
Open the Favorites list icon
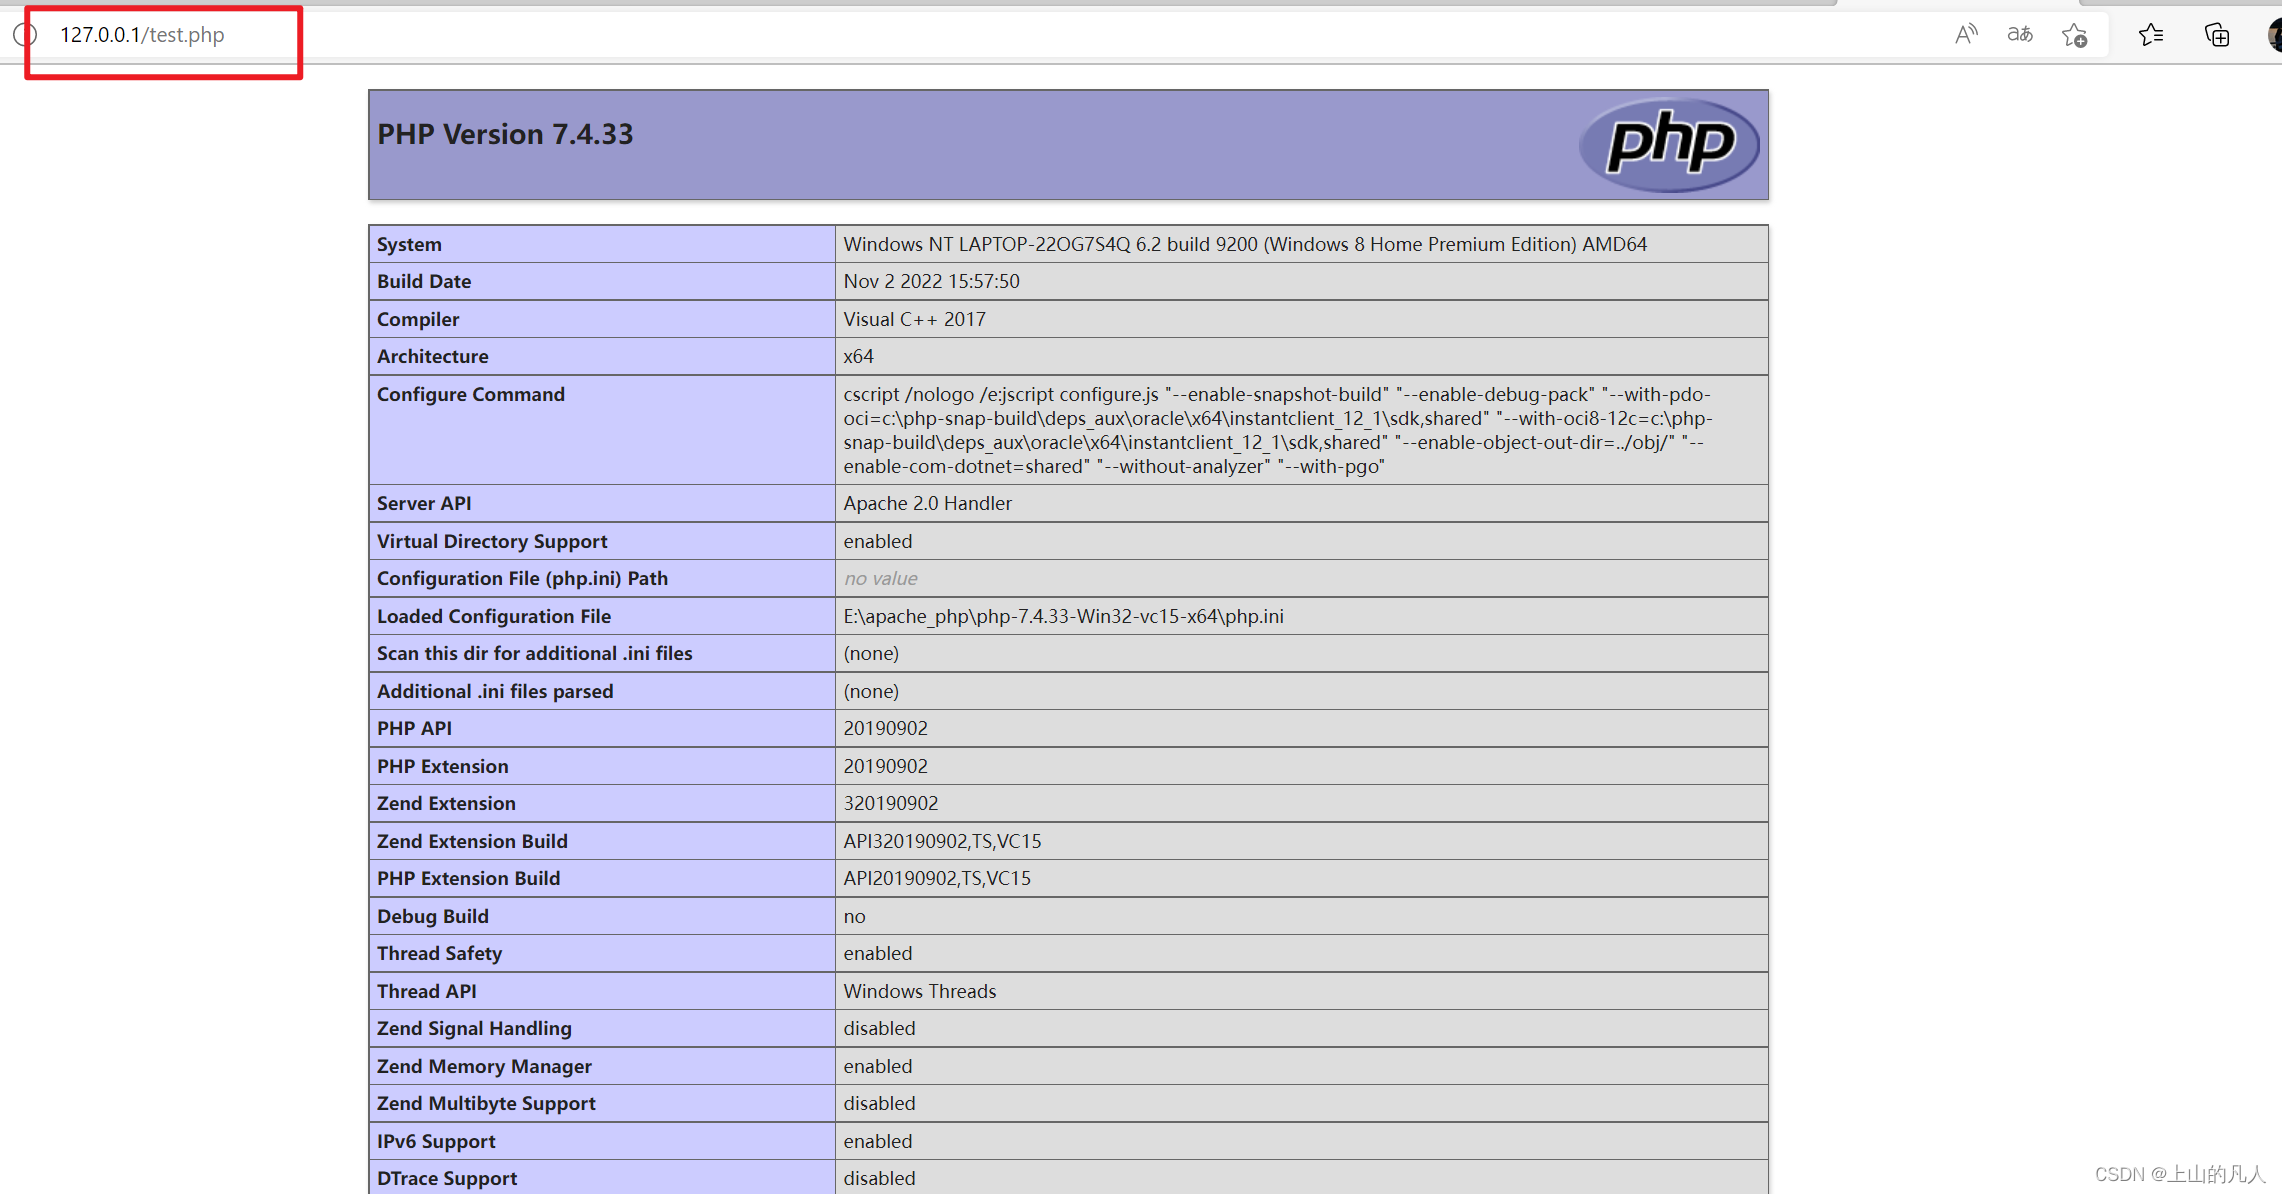[2151, 35]
